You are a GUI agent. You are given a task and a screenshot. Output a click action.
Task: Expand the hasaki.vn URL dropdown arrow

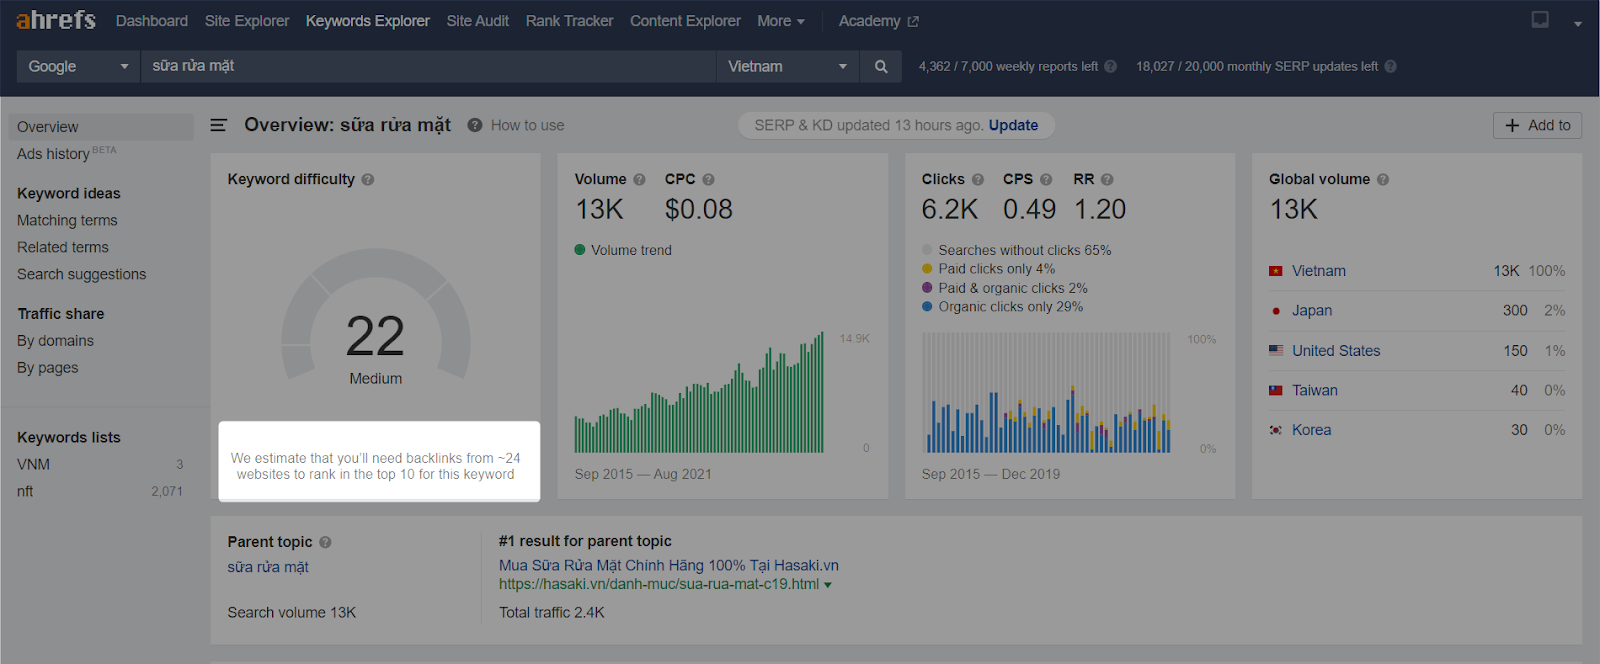(x=828, y=585)
